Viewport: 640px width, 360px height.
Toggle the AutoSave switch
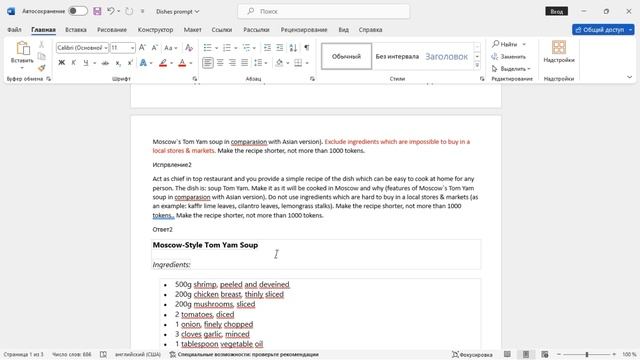(x=78, y=11)
